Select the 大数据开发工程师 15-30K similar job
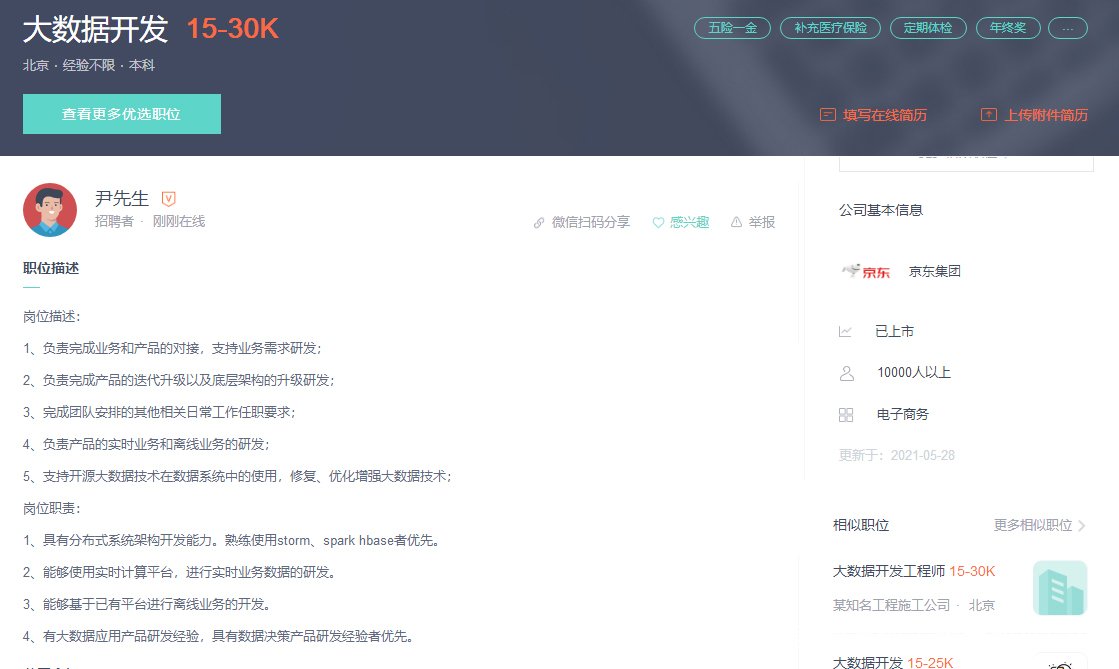Screen dimensions: 1119x669 (913, 571)
